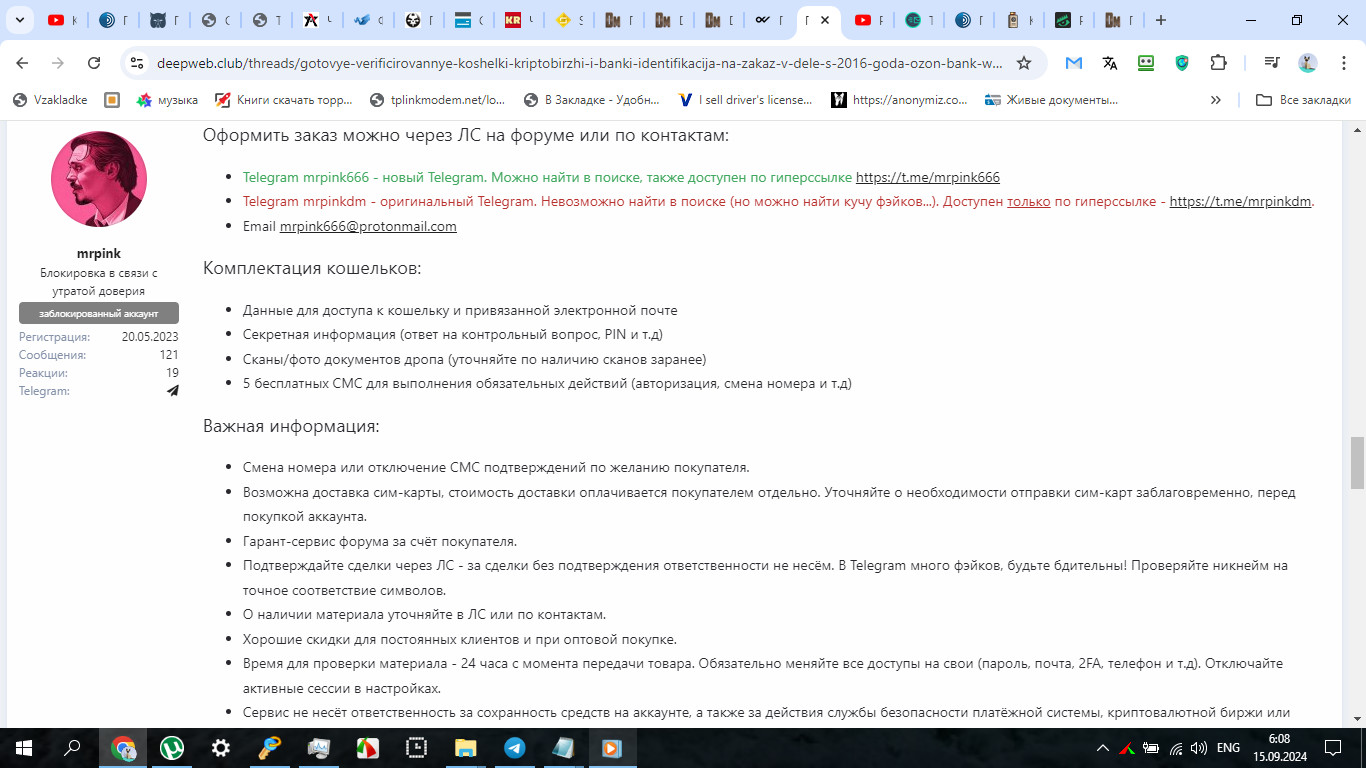Image resolution: width=1366 pixels, height=768 pixels.
Task: Open the Книги скачать торр... bookmark
Action: (284, 100)
